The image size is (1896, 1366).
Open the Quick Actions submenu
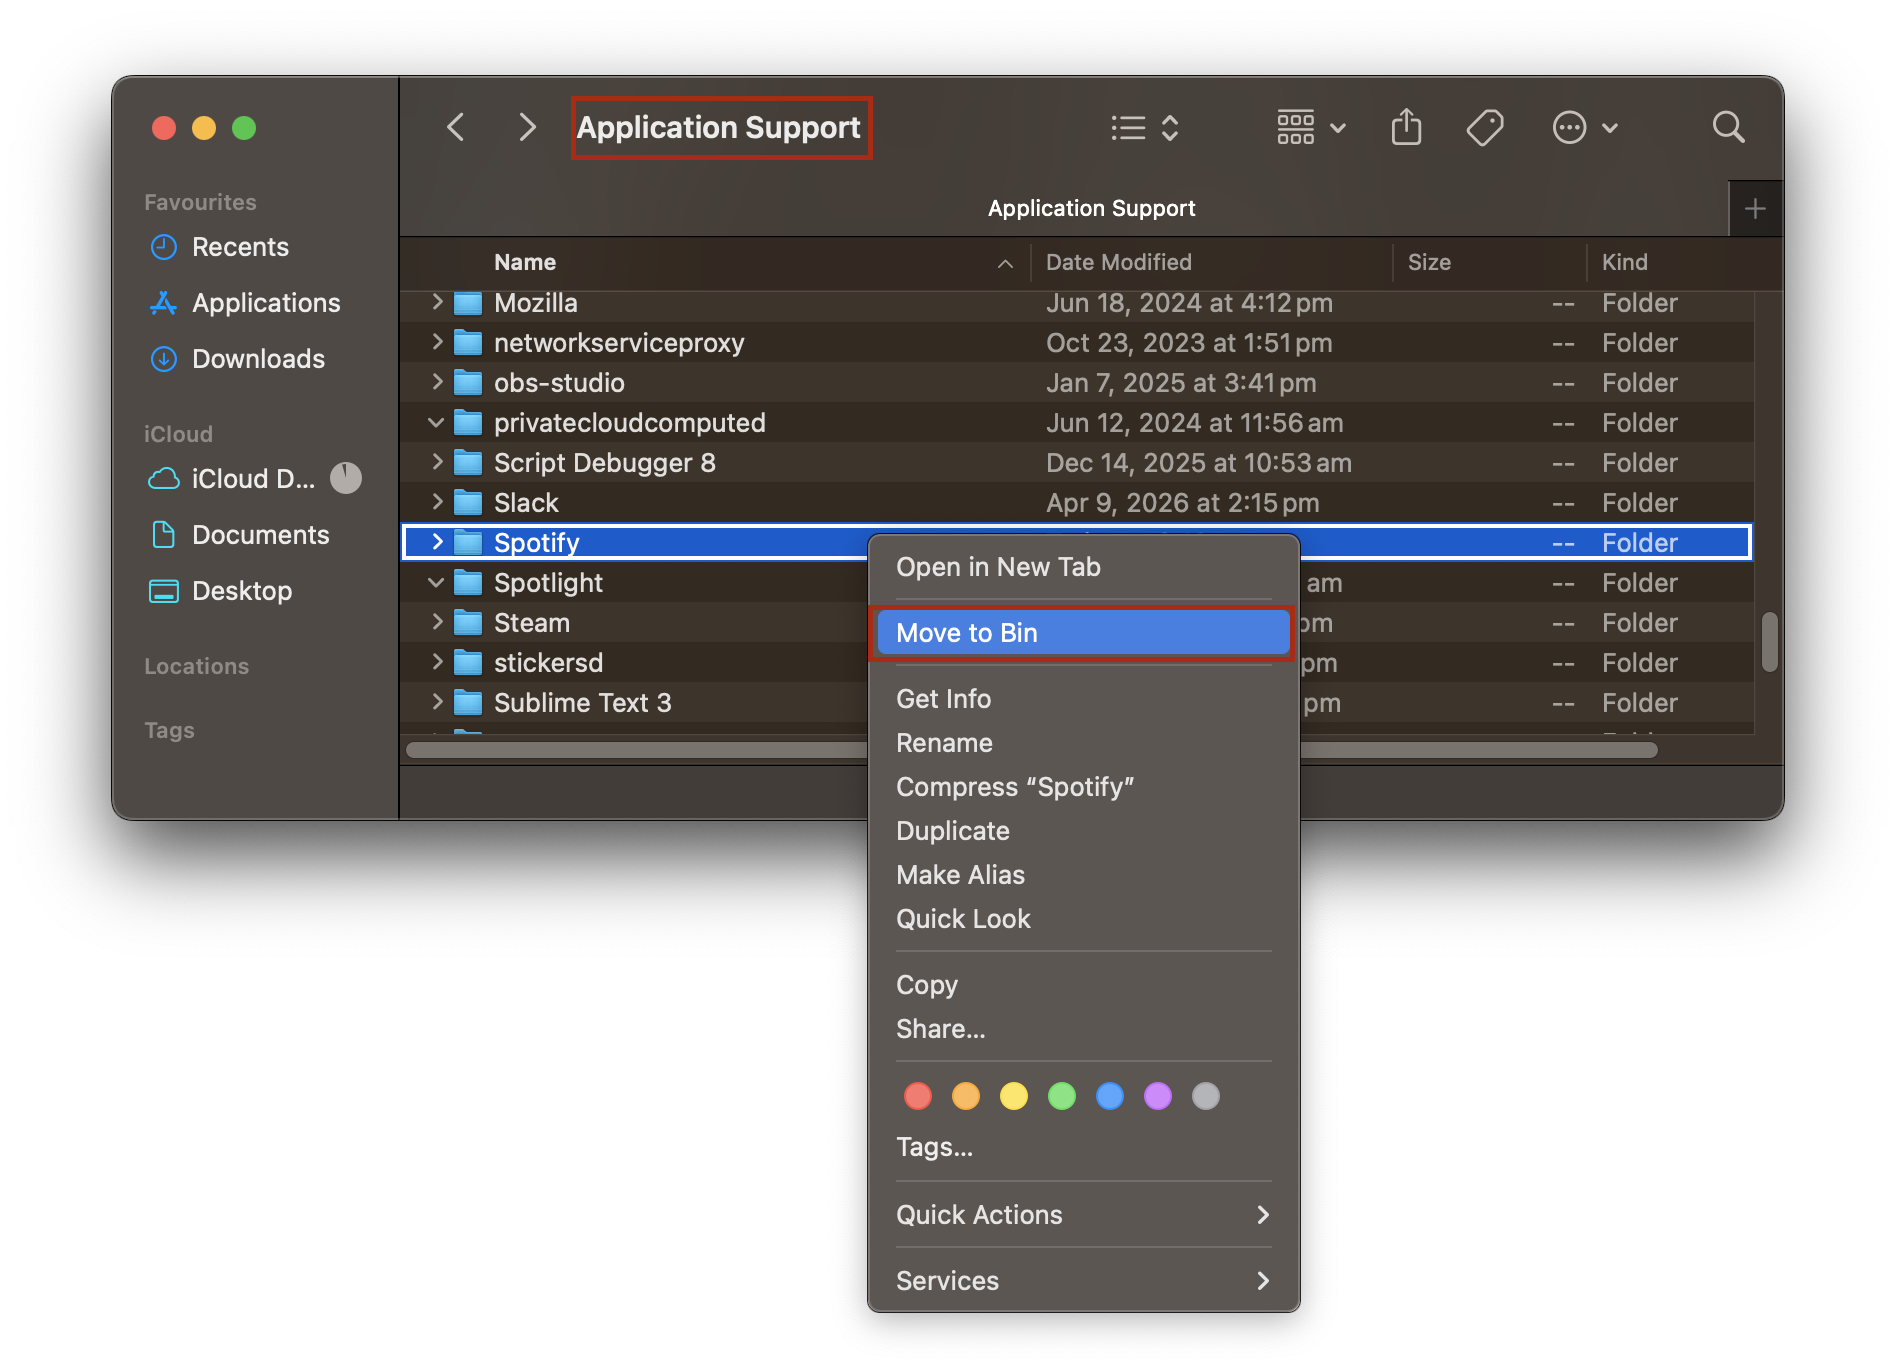pos(1083,1215)
